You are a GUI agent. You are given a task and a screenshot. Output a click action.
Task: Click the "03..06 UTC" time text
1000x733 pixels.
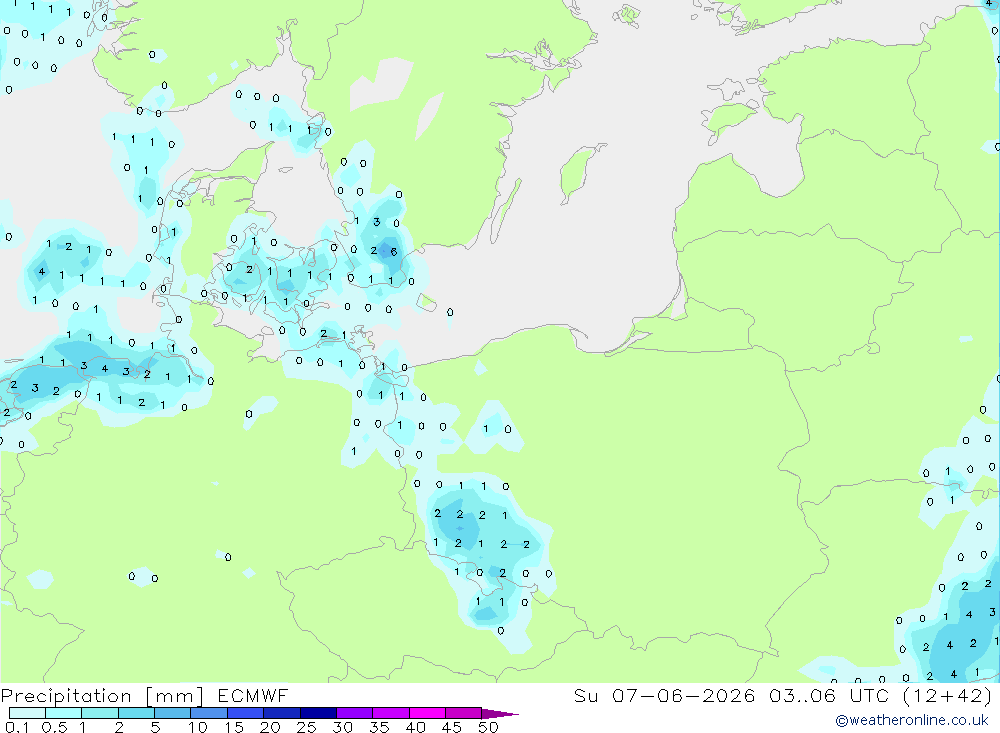[x=828, y=695]
